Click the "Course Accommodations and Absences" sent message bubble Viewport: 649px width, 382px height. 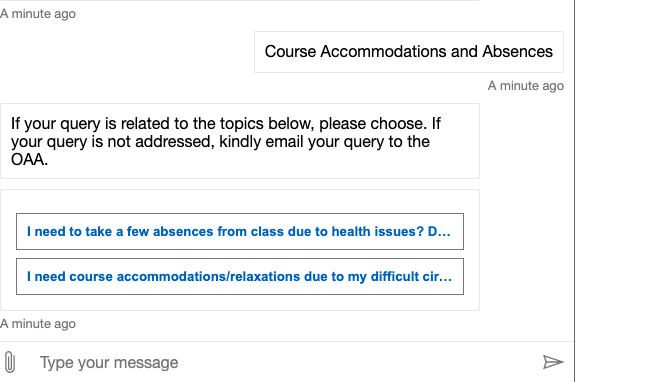[x=409, y=52]
